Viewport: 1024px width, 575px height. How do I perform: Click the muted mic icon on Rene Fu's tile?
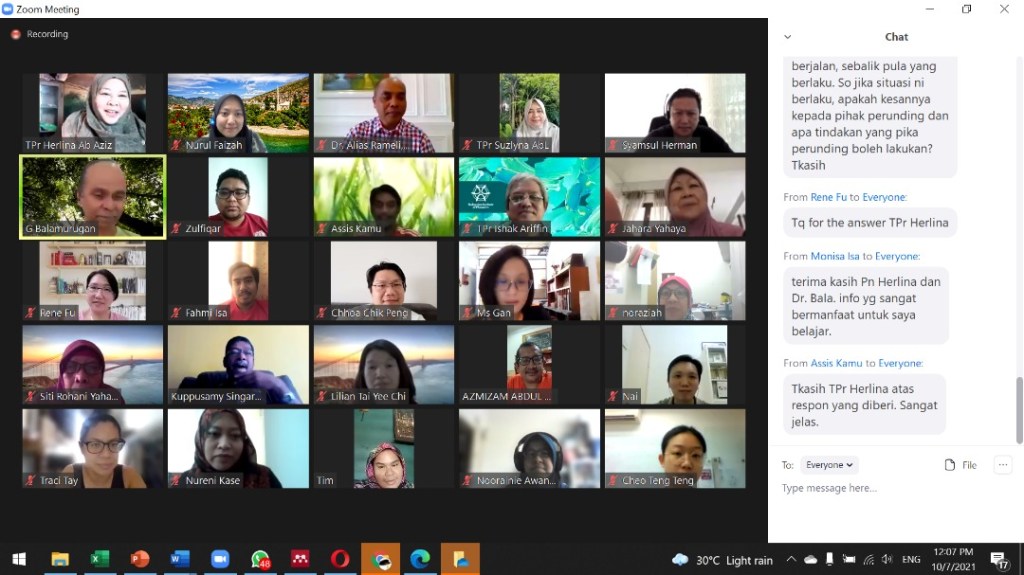click(x=31, y=314)
